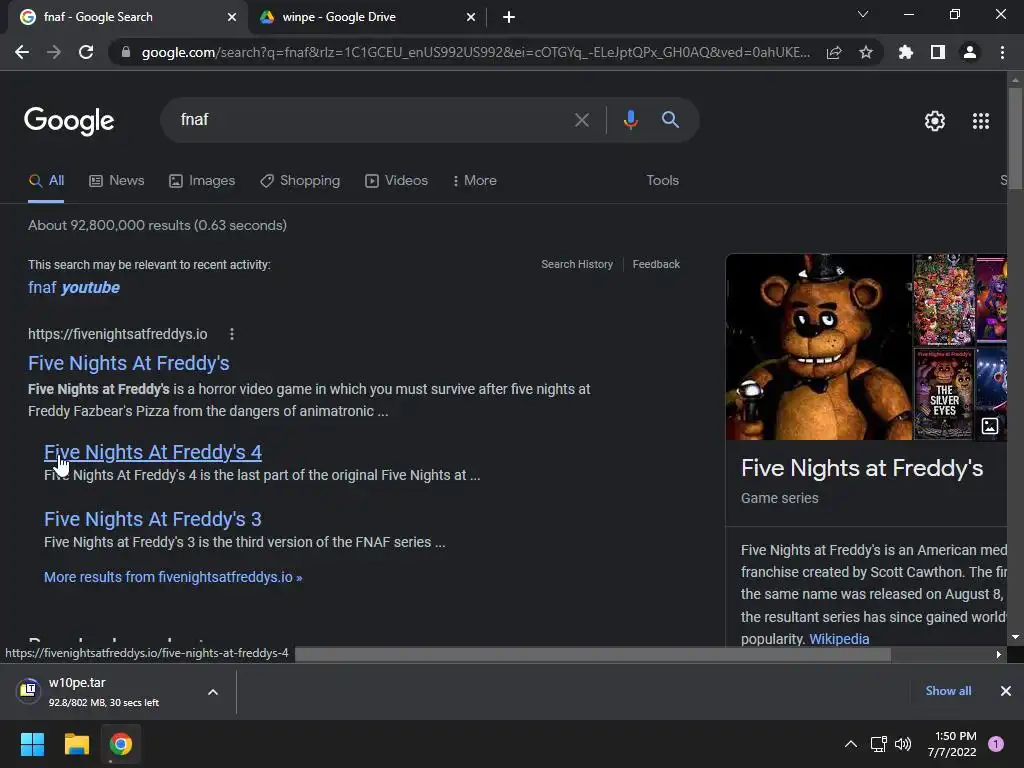Click the horizontal scrollbar right arrow

(998, 654)
